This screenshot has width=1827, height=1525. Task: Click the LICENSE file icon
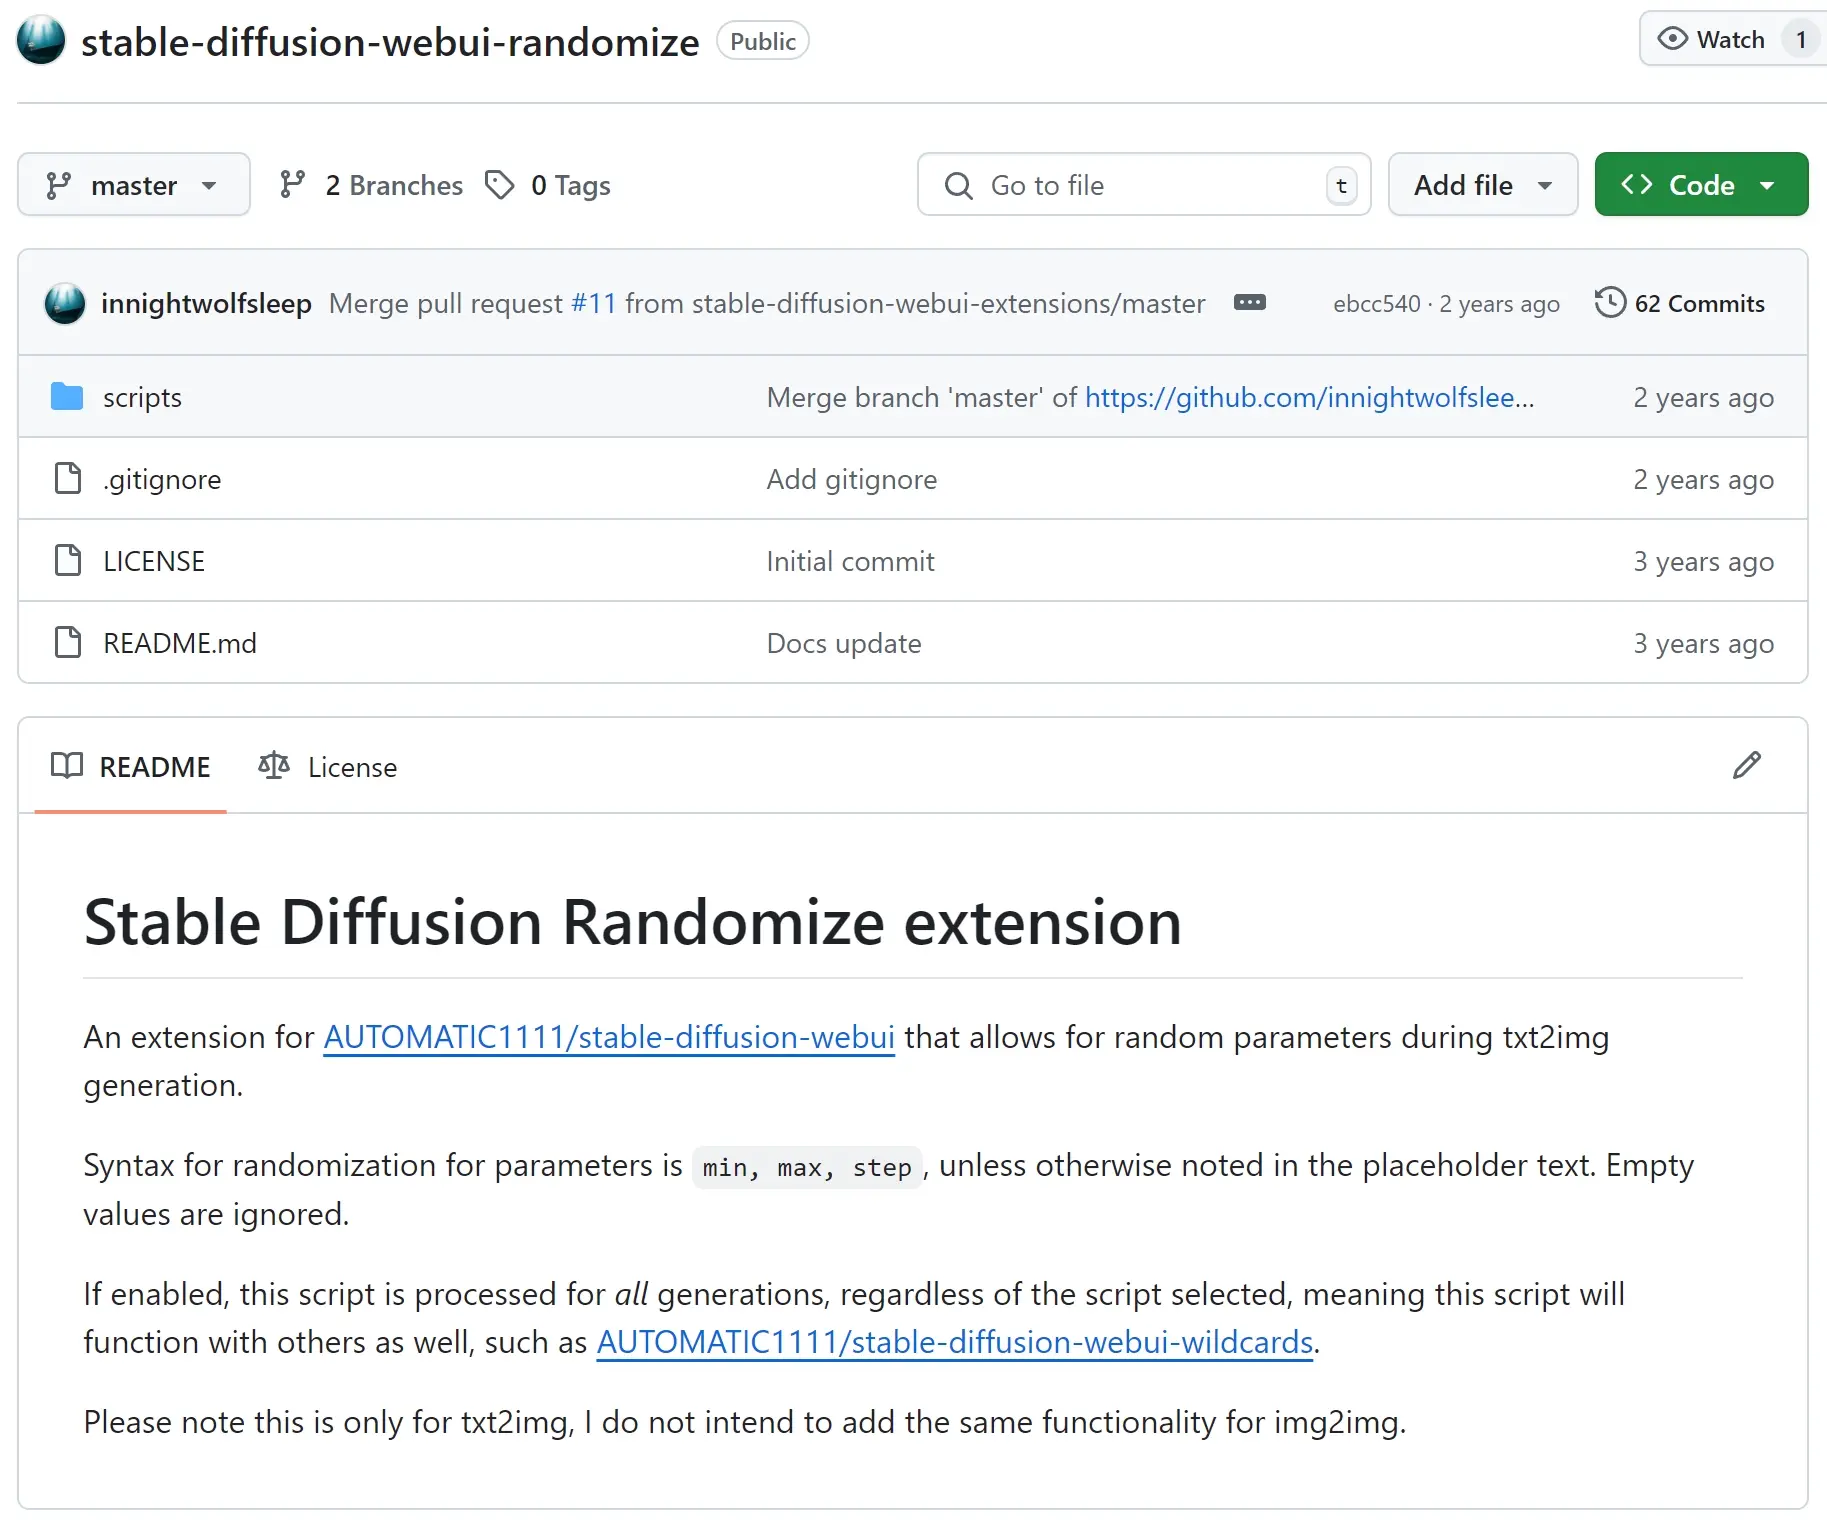tap(67, 561)
